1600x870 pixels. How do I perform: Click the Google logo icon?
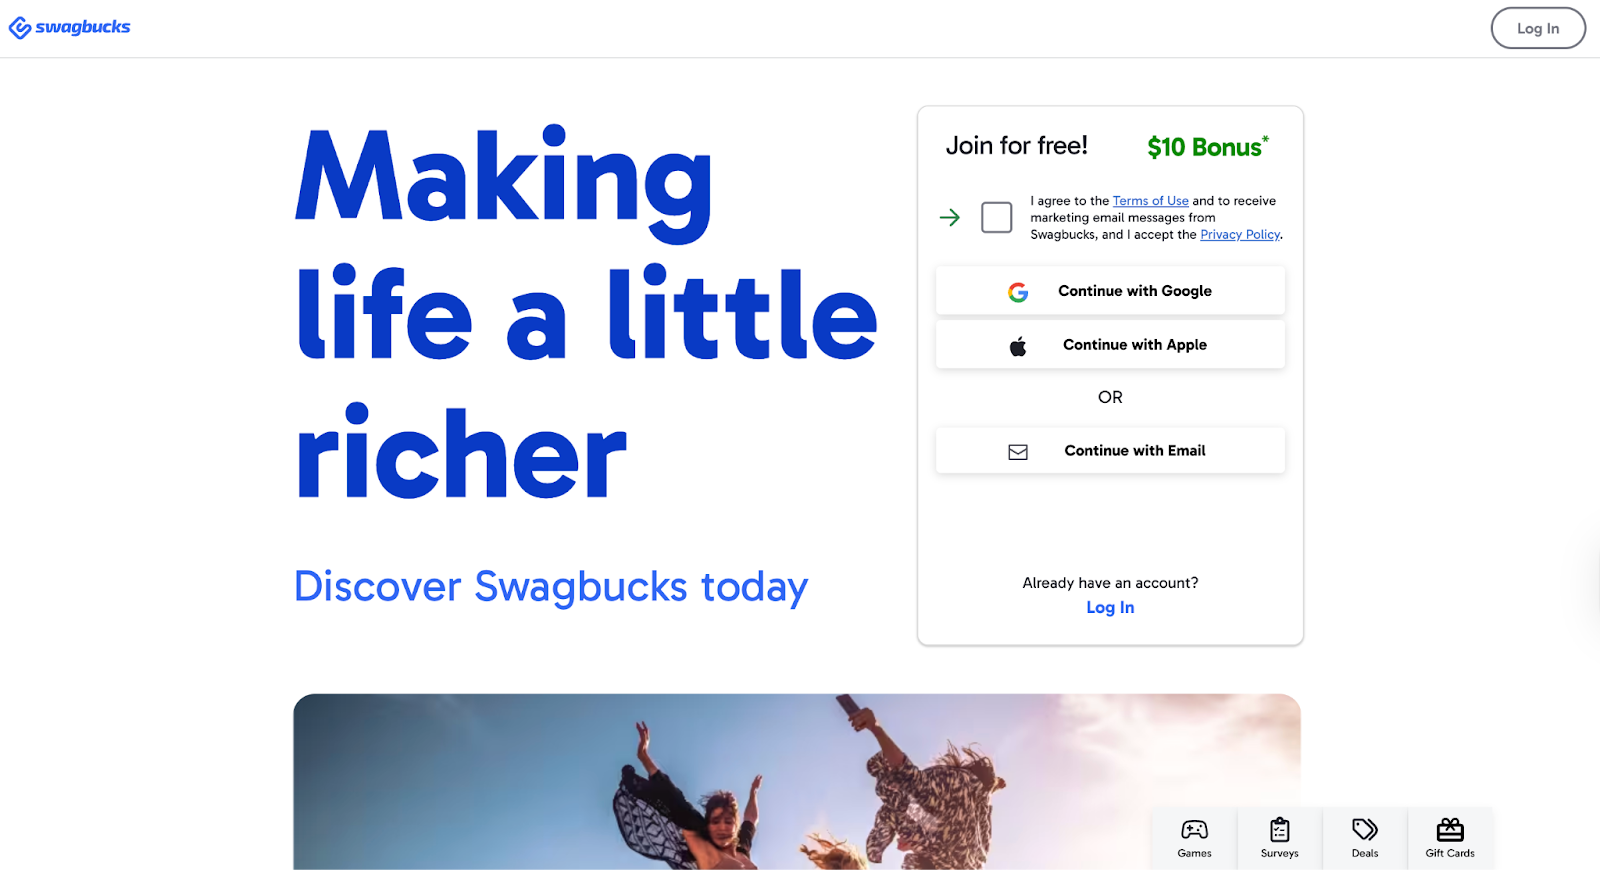pyautogui.click(x=1018, y=292)
